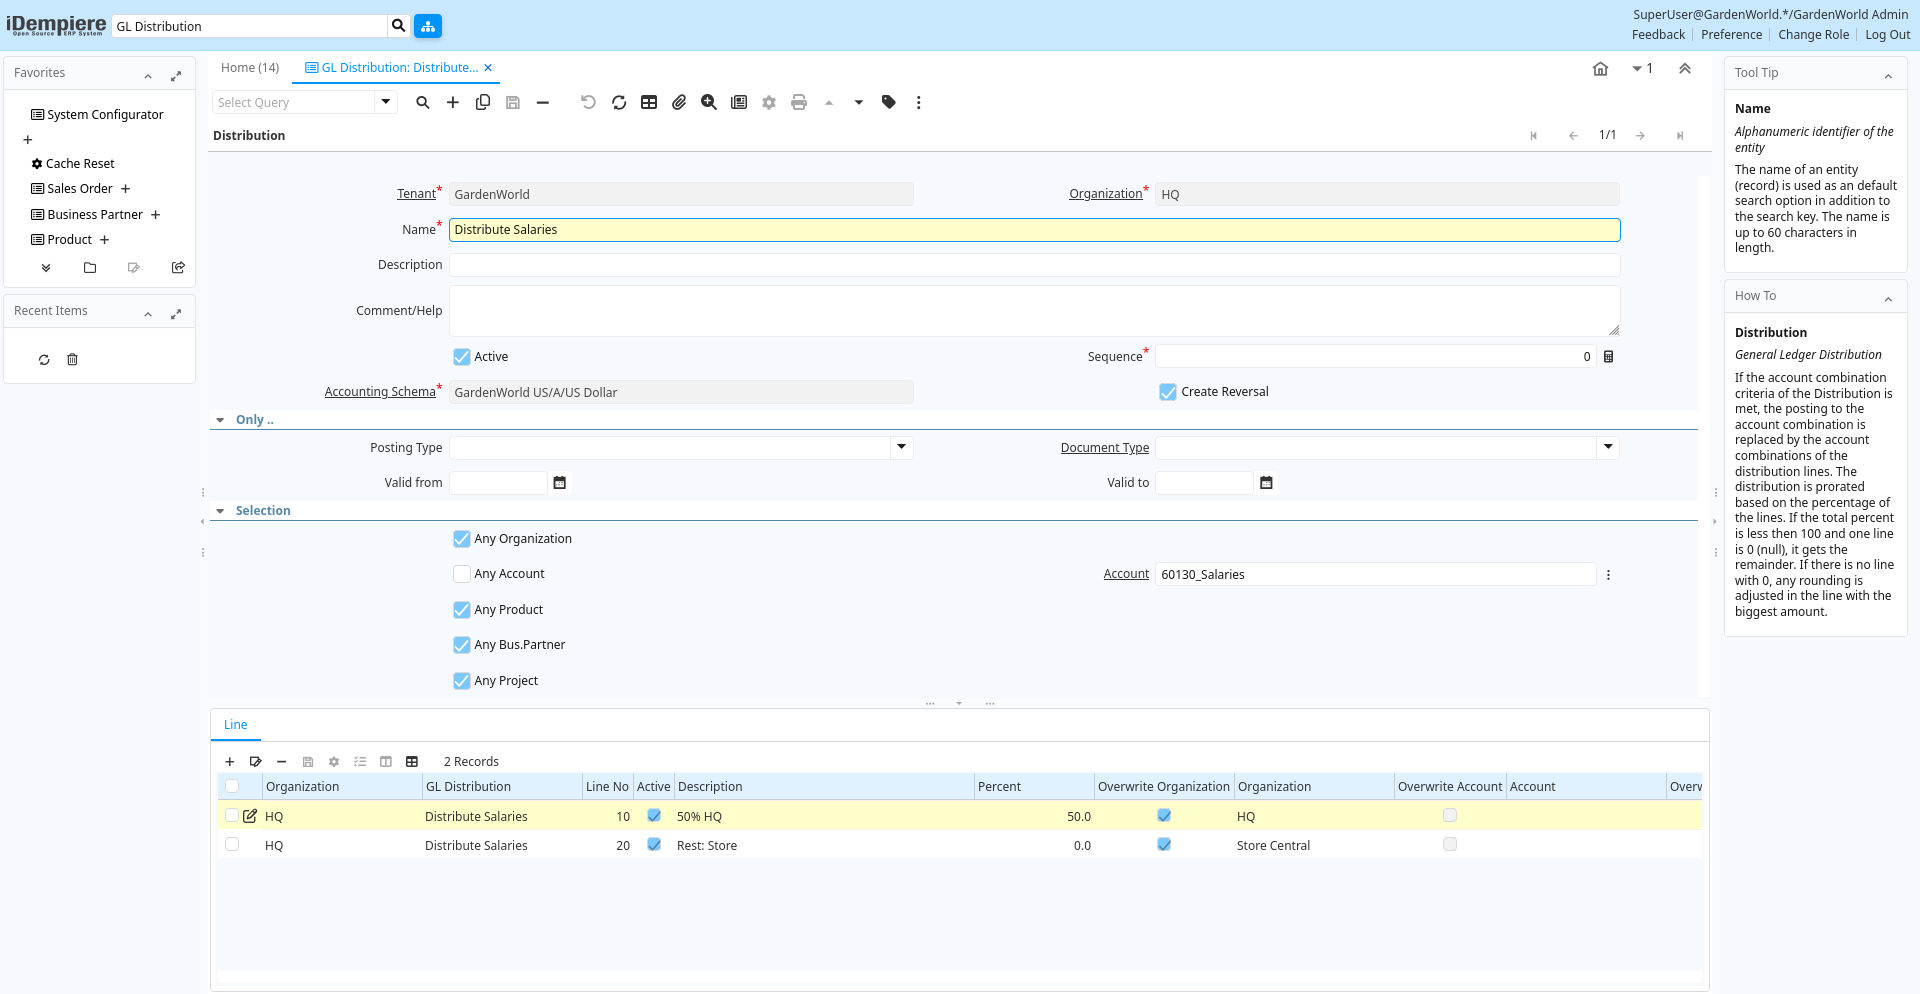Collapse the Selection section

[220, 511]
